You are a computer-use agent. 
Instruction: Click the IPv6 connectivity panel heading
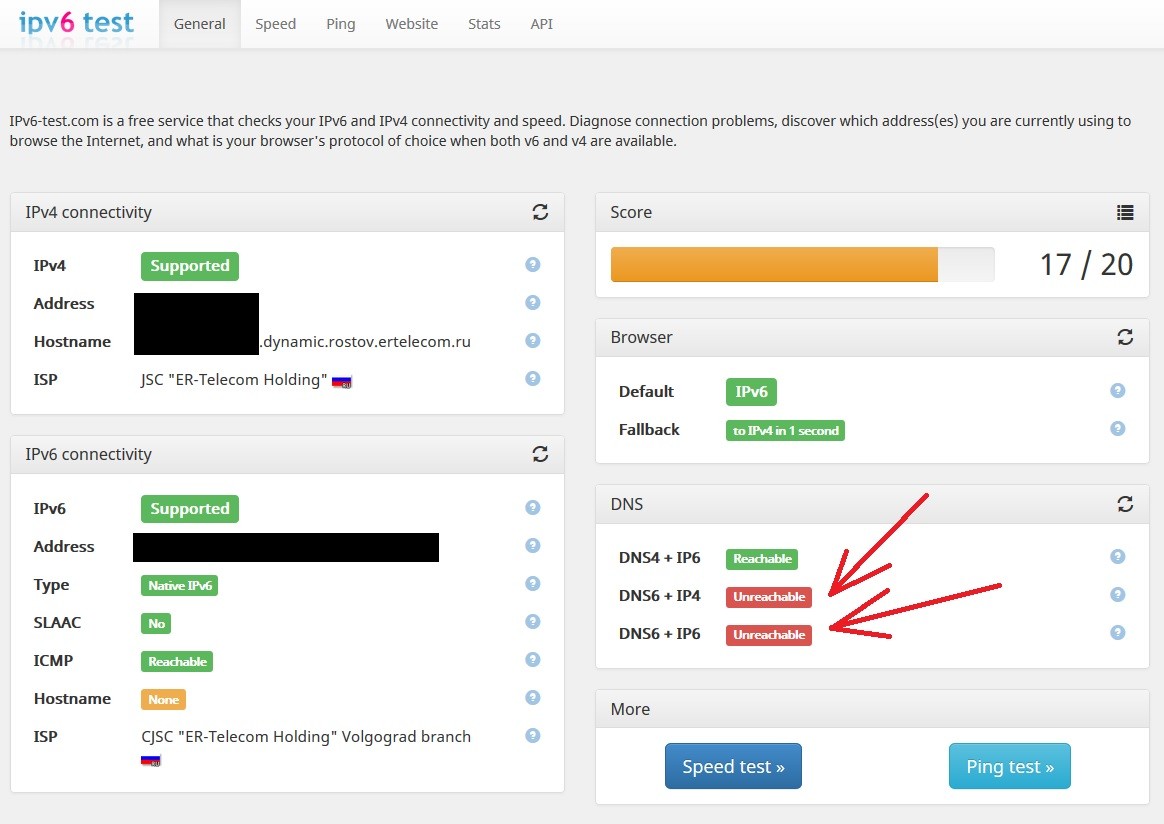pyautogui.click(x=88, y=454)
